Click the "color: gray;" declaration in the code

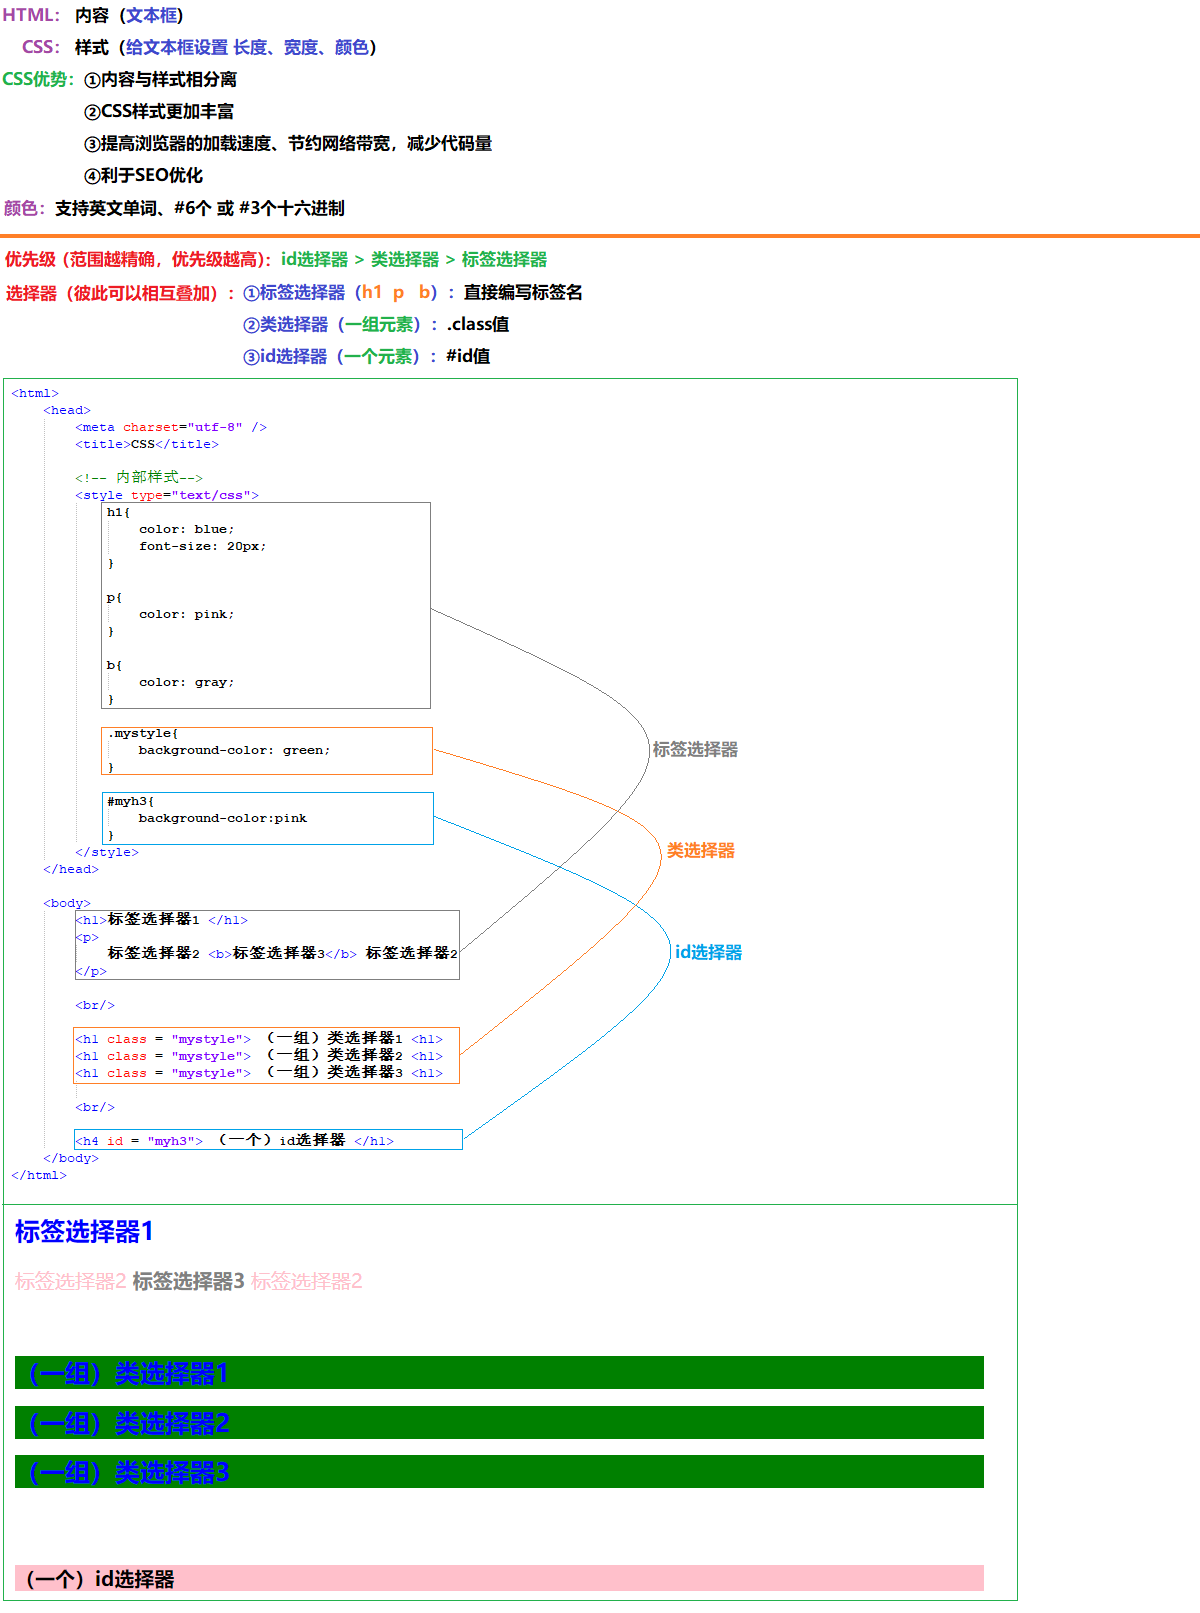pyautogui.click(x=186, y=683)
